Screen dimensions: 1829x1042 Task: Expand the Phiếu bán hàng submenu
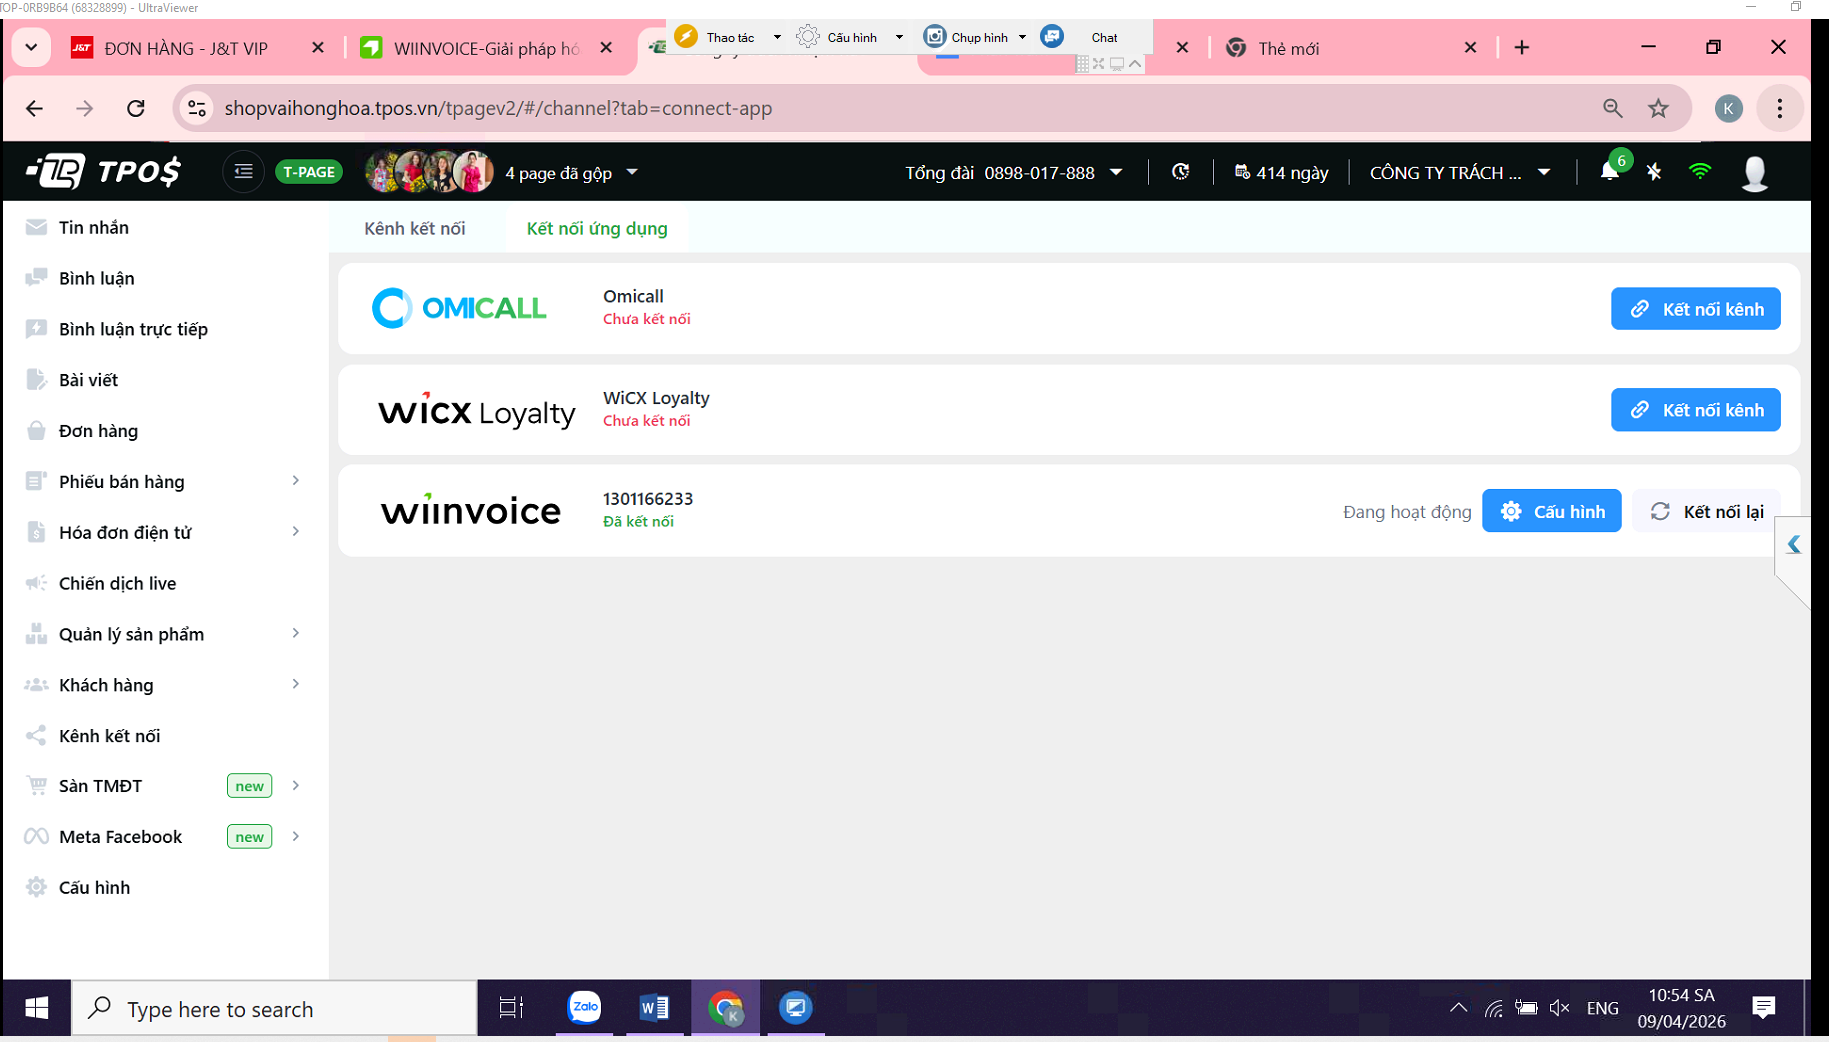pos(296,481)
